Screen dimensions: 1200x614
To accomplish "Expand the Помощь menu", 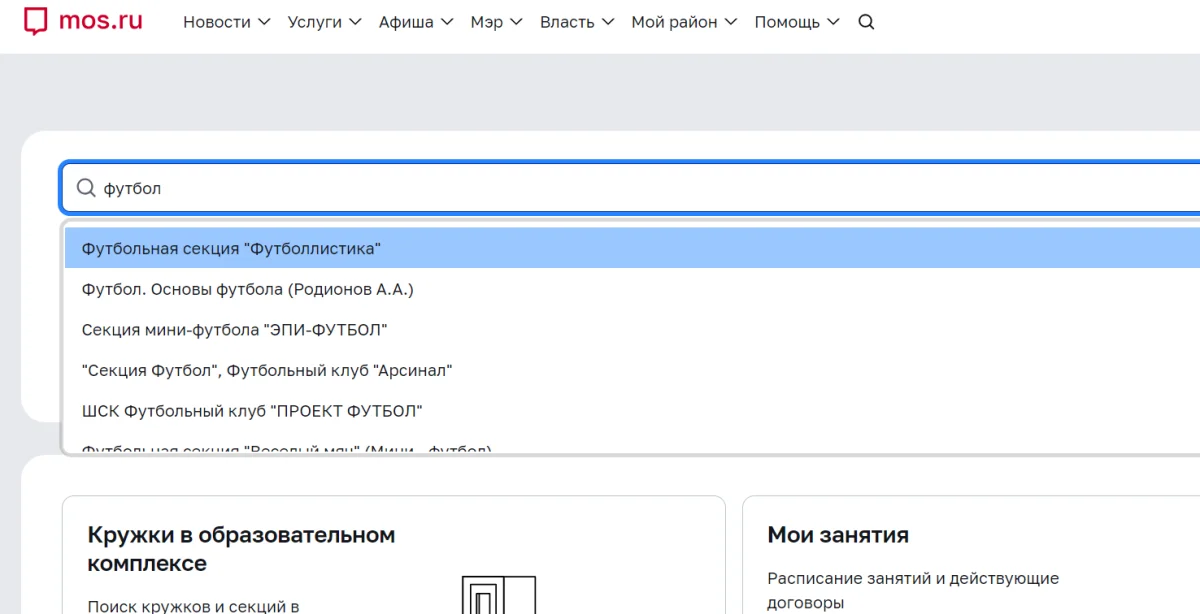I will (798, 22).
